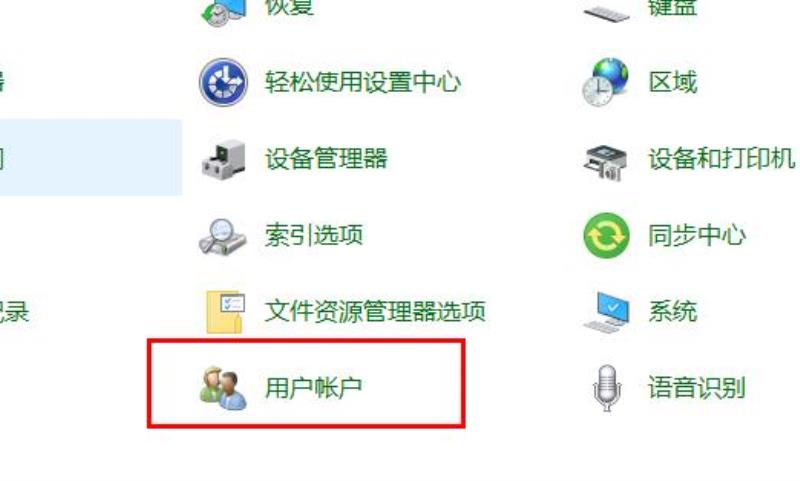Open the Ease of Access Center clock icon

coord(223,82)
